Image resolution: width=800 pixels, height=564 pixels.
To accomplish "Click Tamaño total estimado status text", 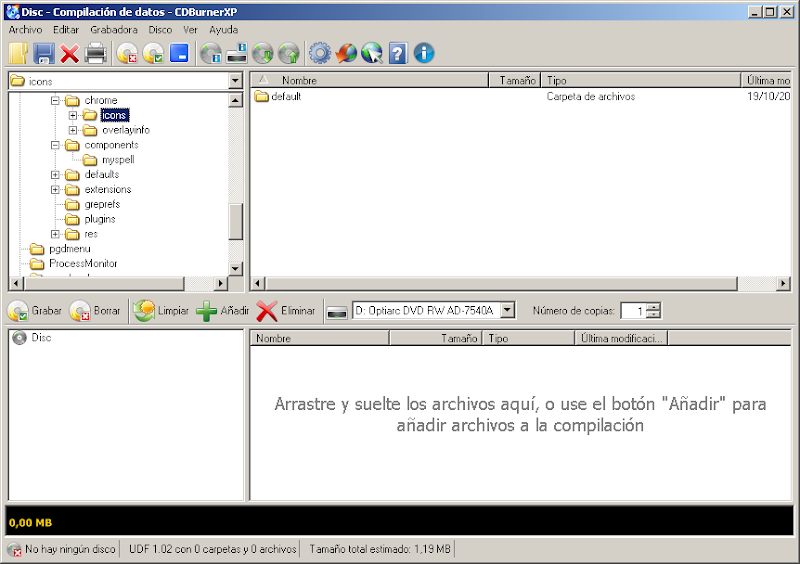I will tap(380, 549).
